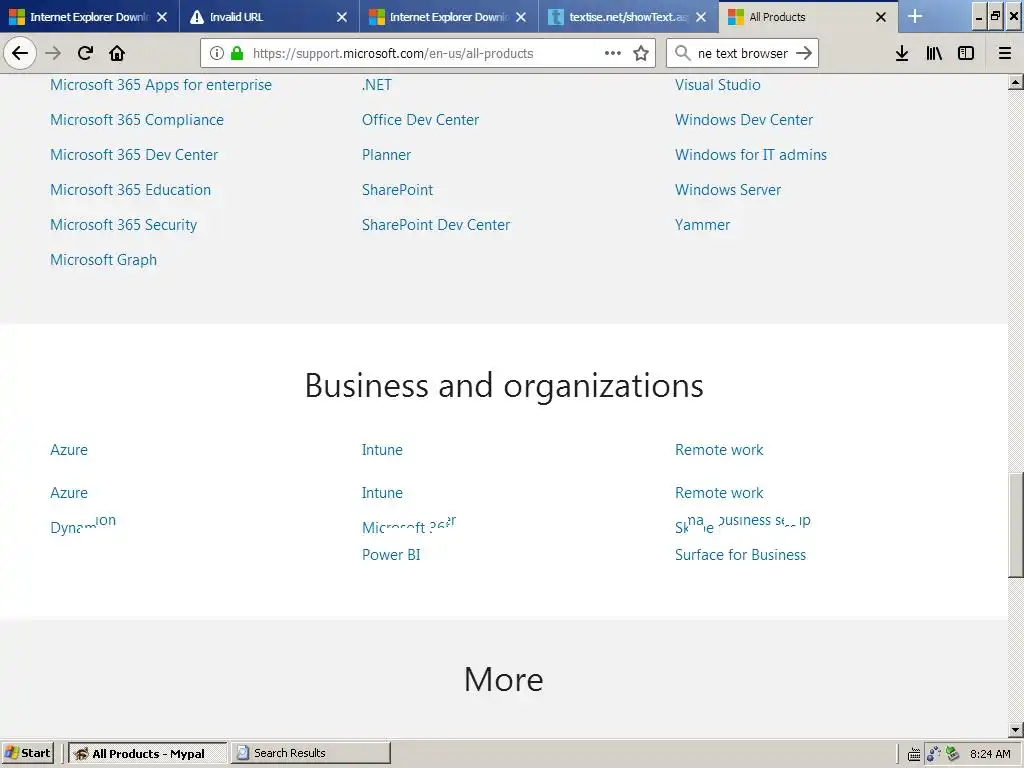Reload the current page
Screen dimensions: 1024x768
(x=86, y=53)
